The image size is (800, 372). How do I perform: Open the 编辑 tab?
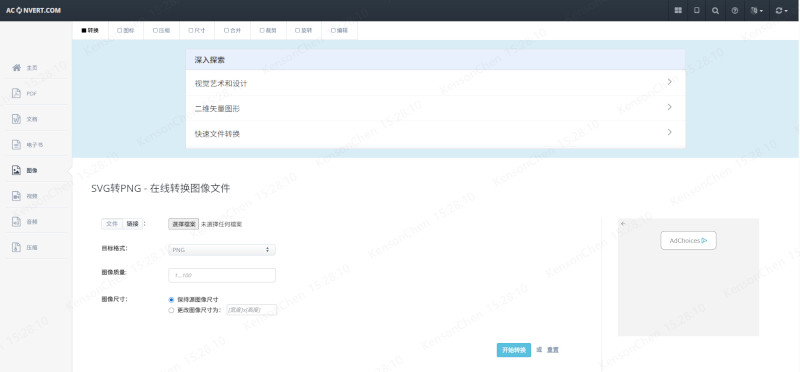[339, 31]
